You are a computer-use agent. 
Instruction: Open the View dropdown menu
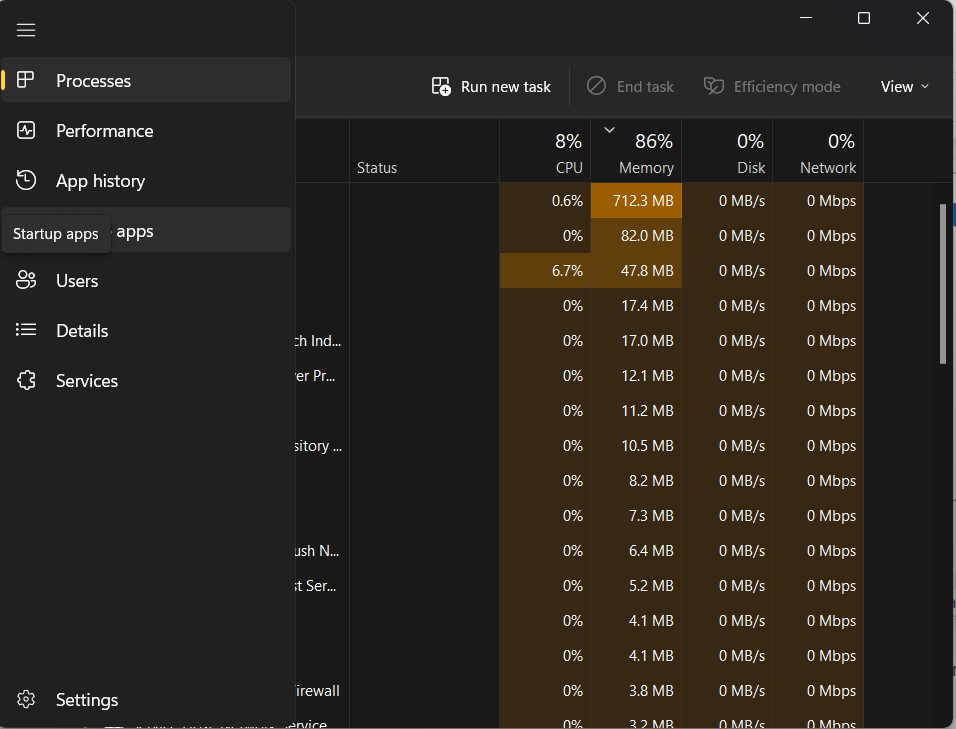point(903,86)
